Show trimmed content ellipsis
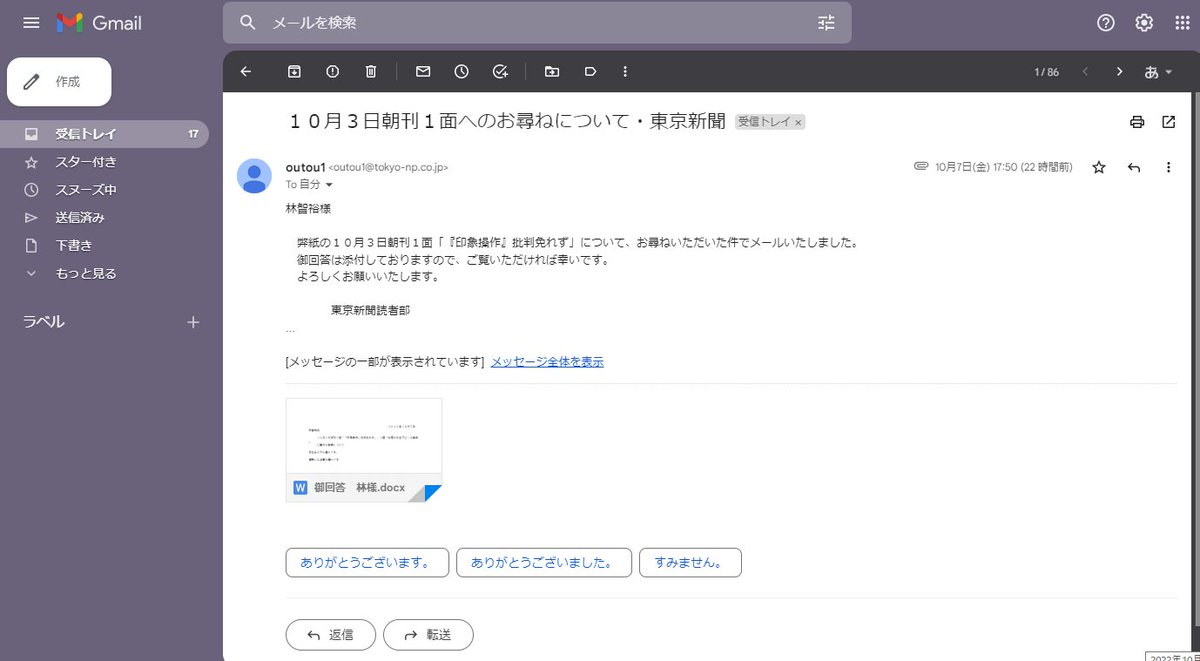 (x=290, y=331)
